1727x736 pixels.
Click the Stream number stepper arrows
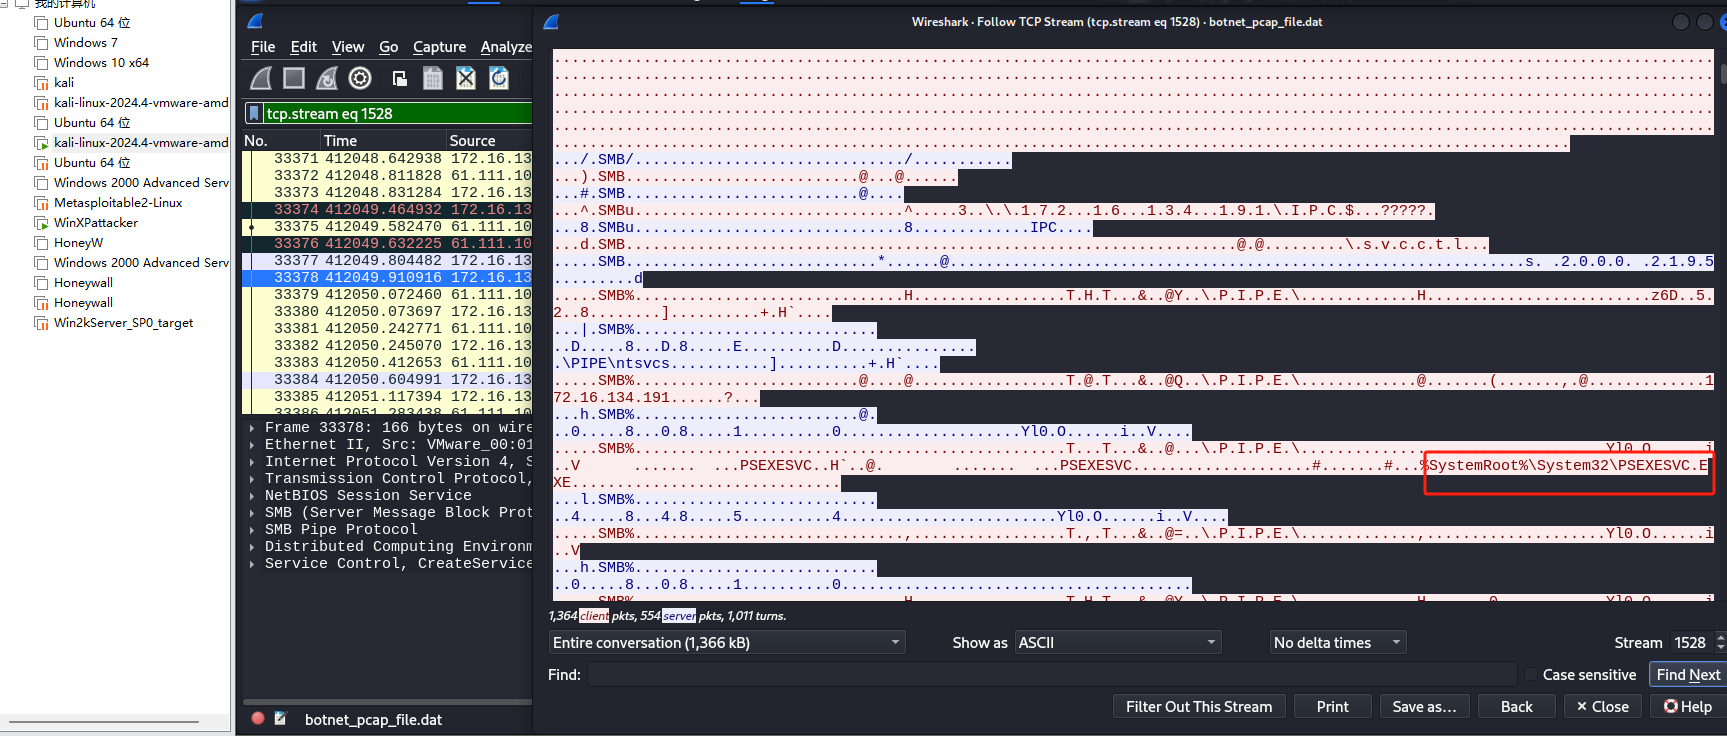(1720, 642)
